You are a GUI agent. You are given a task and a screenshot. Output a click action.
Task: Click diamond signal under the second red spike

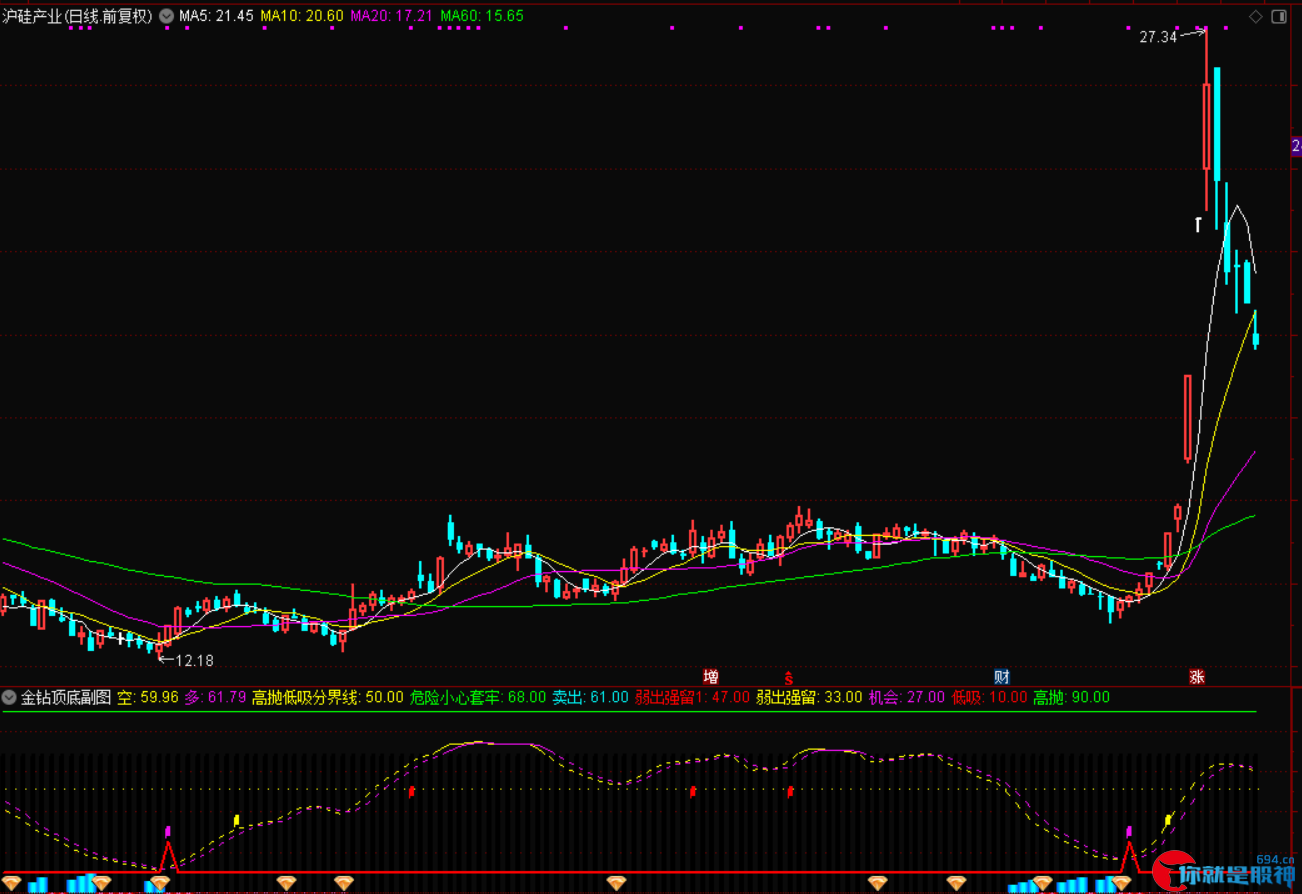1121,883
